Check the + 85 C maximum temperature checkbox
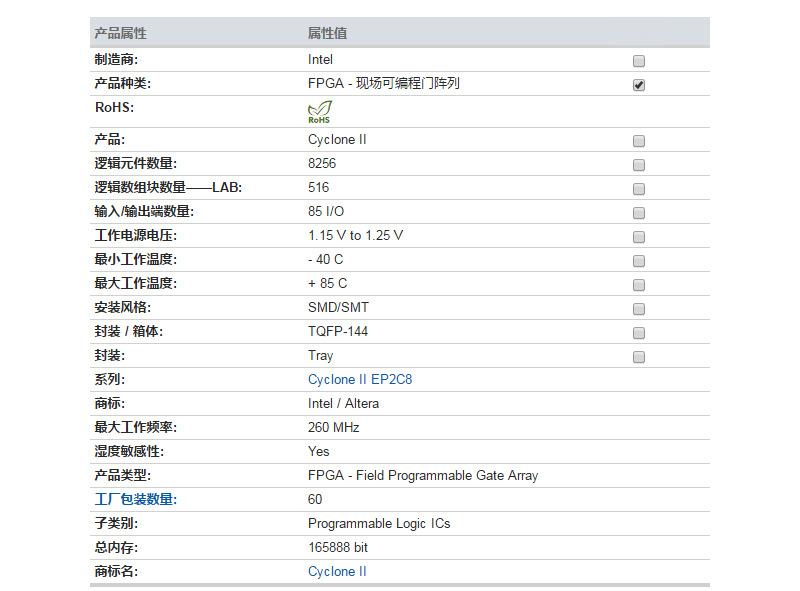Screen dimensions: 800x591 click(639, 285)
